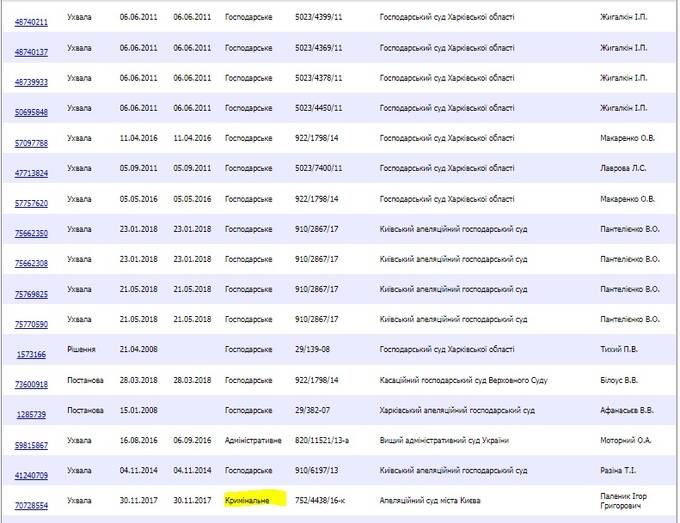Open Постанова link 73600918
The width and height of the screenshot is (680, 523).
[x=31, y=385]
